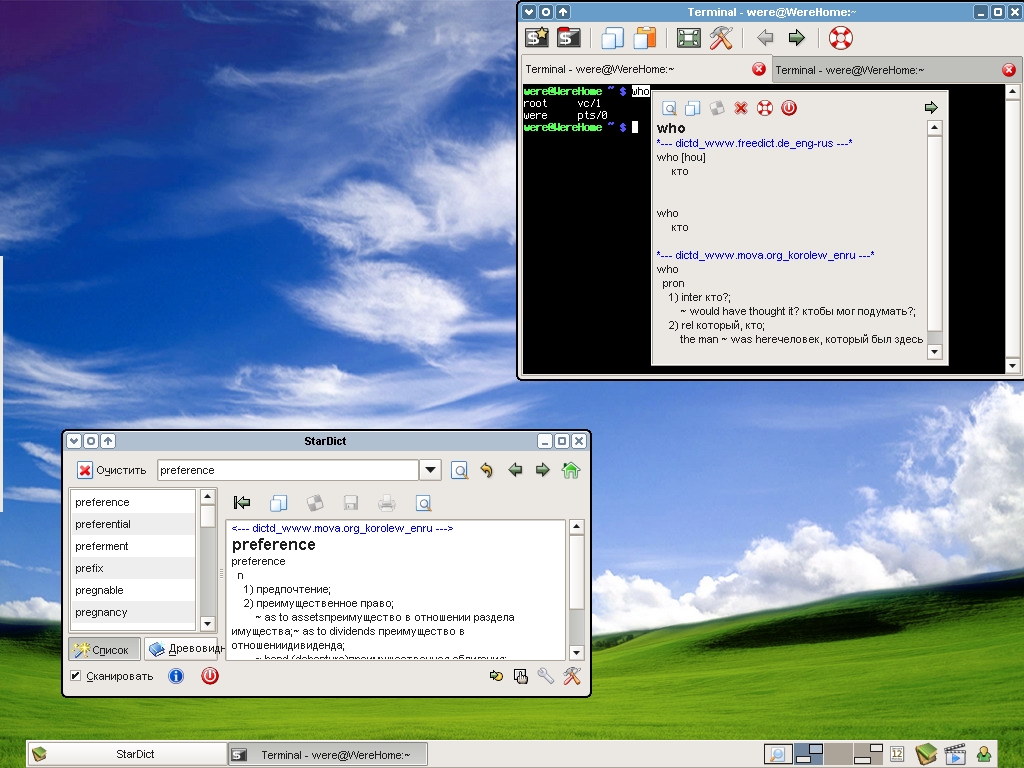This screenshot has height=768, width=1024.
Task: Click the greyed speaker icon in the who popup
Action: (717, 108)
